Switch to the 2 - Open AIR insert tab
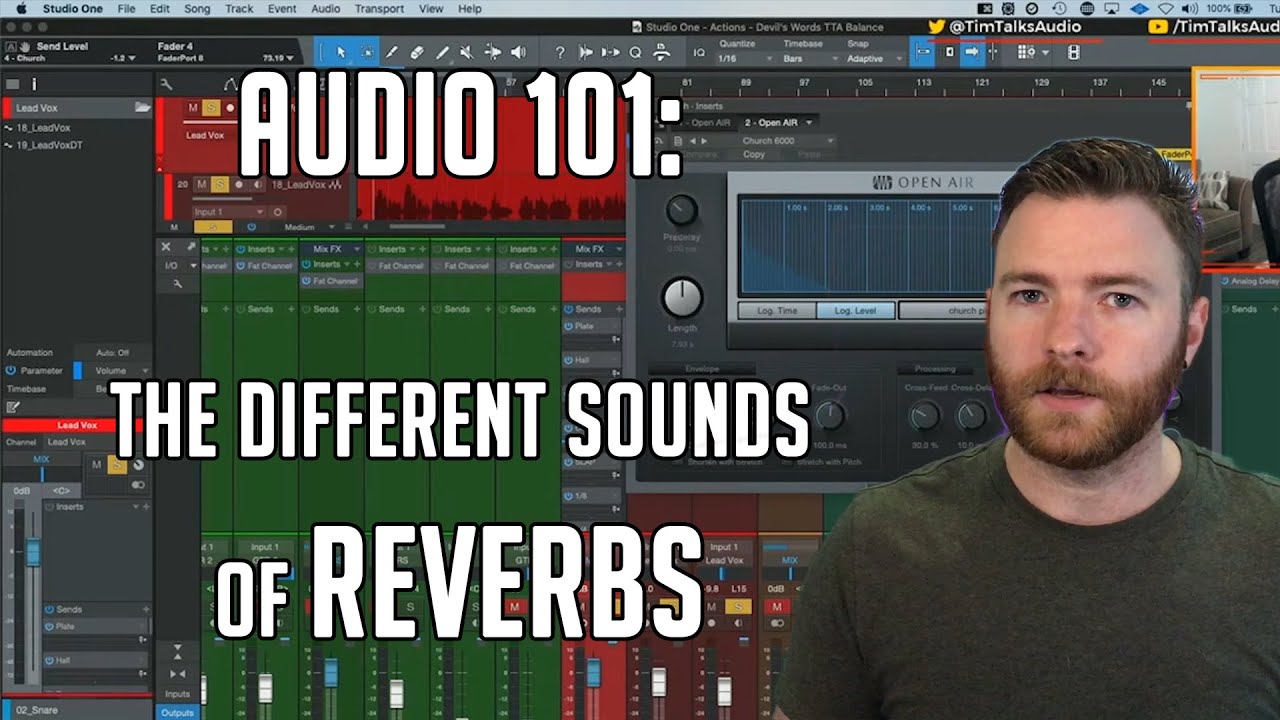1280x720 pixels. coord(777,122)
